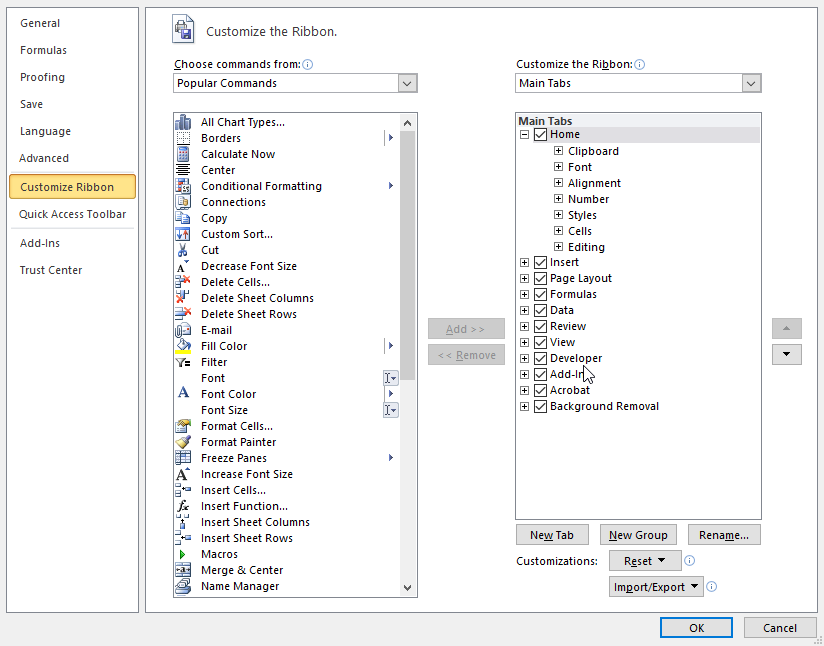The image size is (824, 646).
Task: Open the Import/Export dropdown button
Action: point(656,587)
